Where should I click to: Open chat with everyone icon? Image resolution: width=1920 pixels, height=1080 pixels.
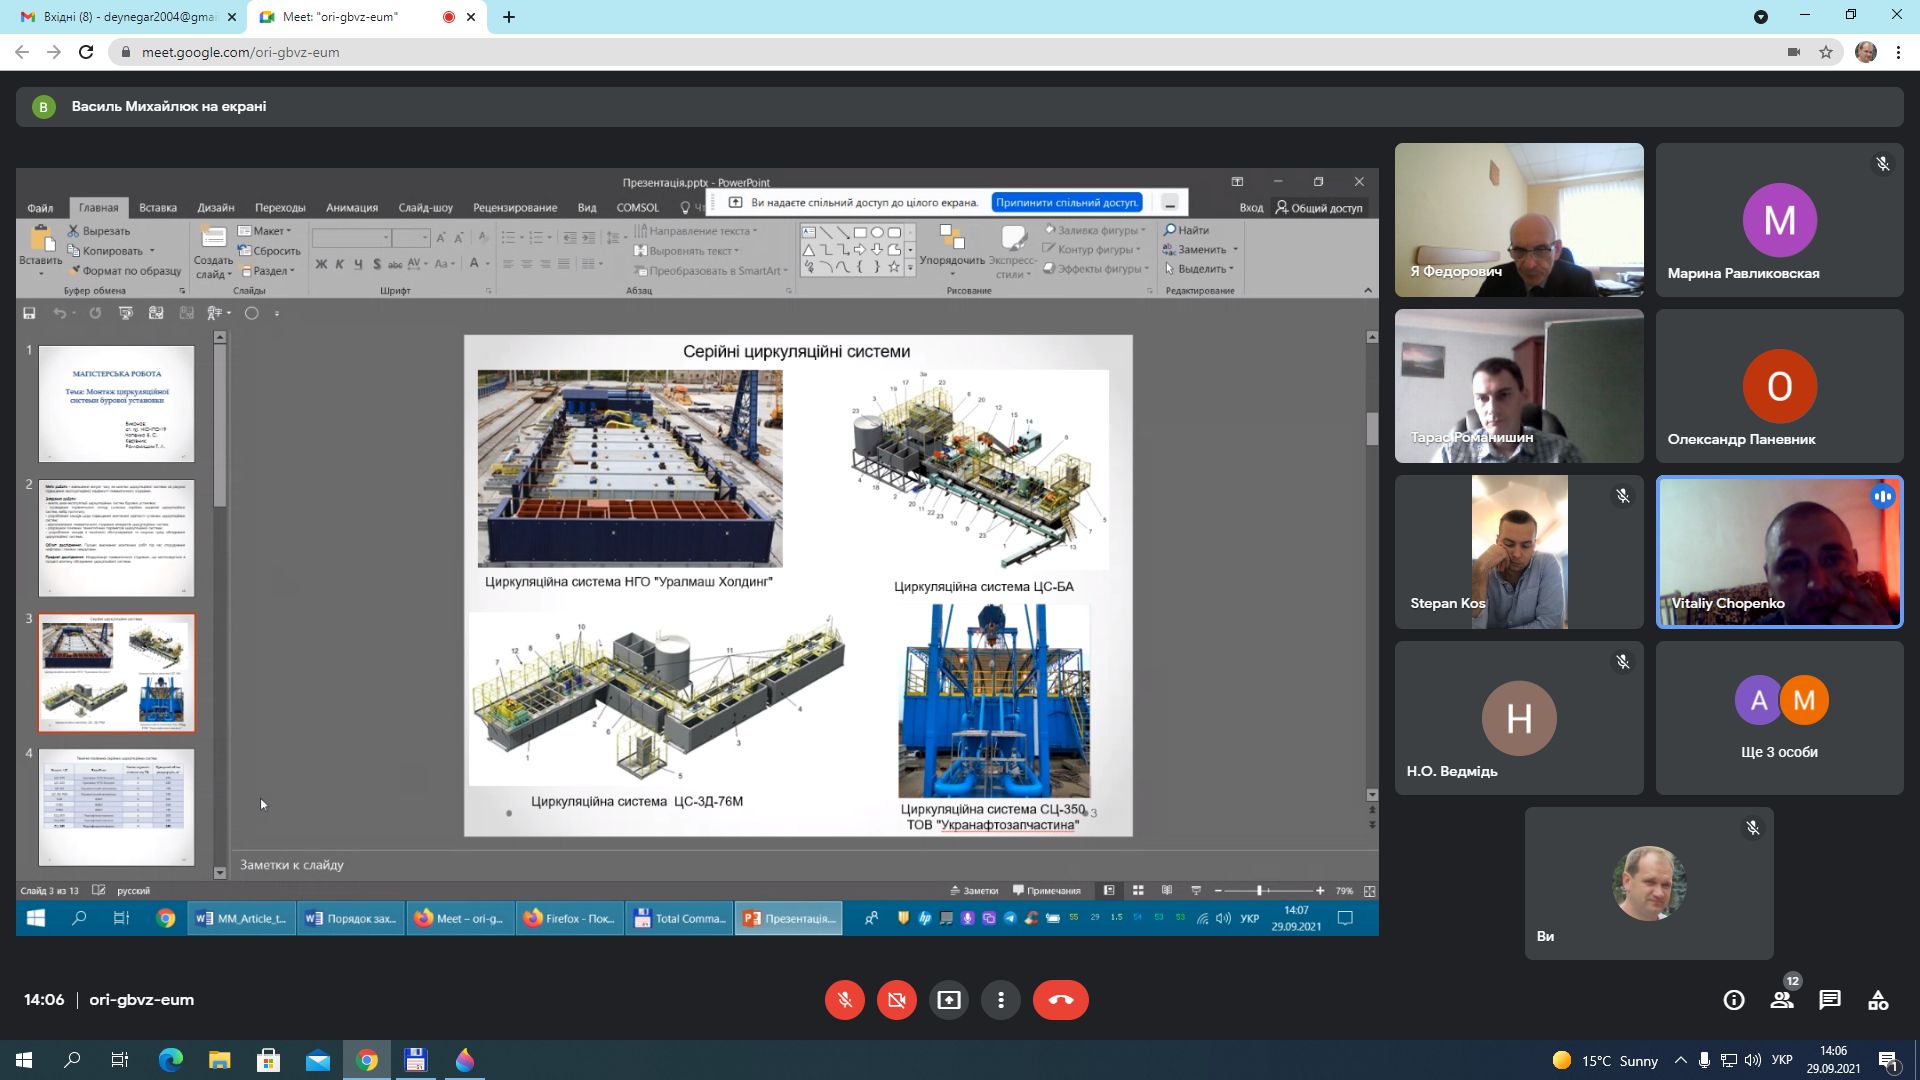(1830, 1000)
